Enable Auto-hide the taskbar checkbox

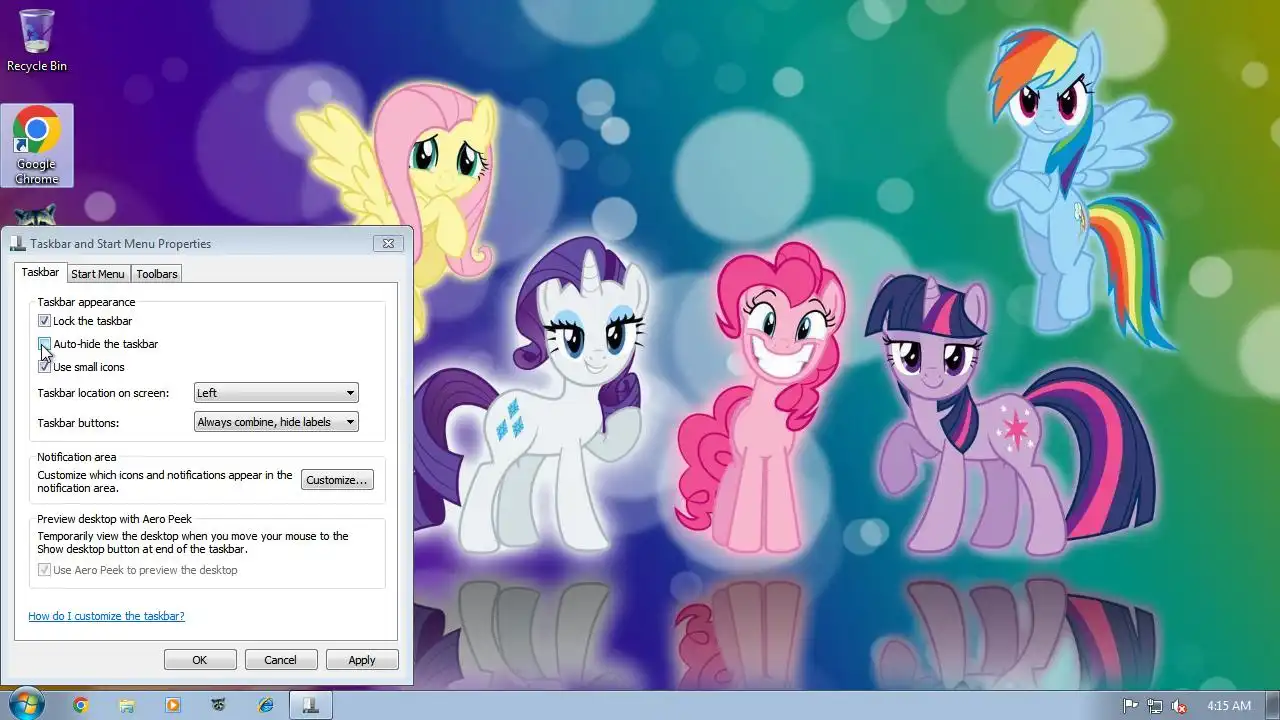click(x=44, y=344)
